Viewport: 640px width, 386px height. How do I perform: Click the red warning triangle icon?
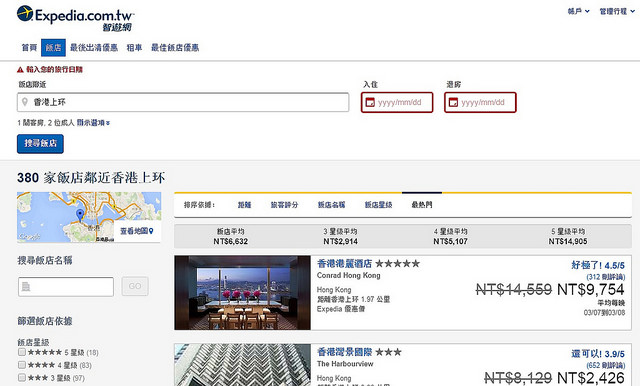tap(20, 70)
